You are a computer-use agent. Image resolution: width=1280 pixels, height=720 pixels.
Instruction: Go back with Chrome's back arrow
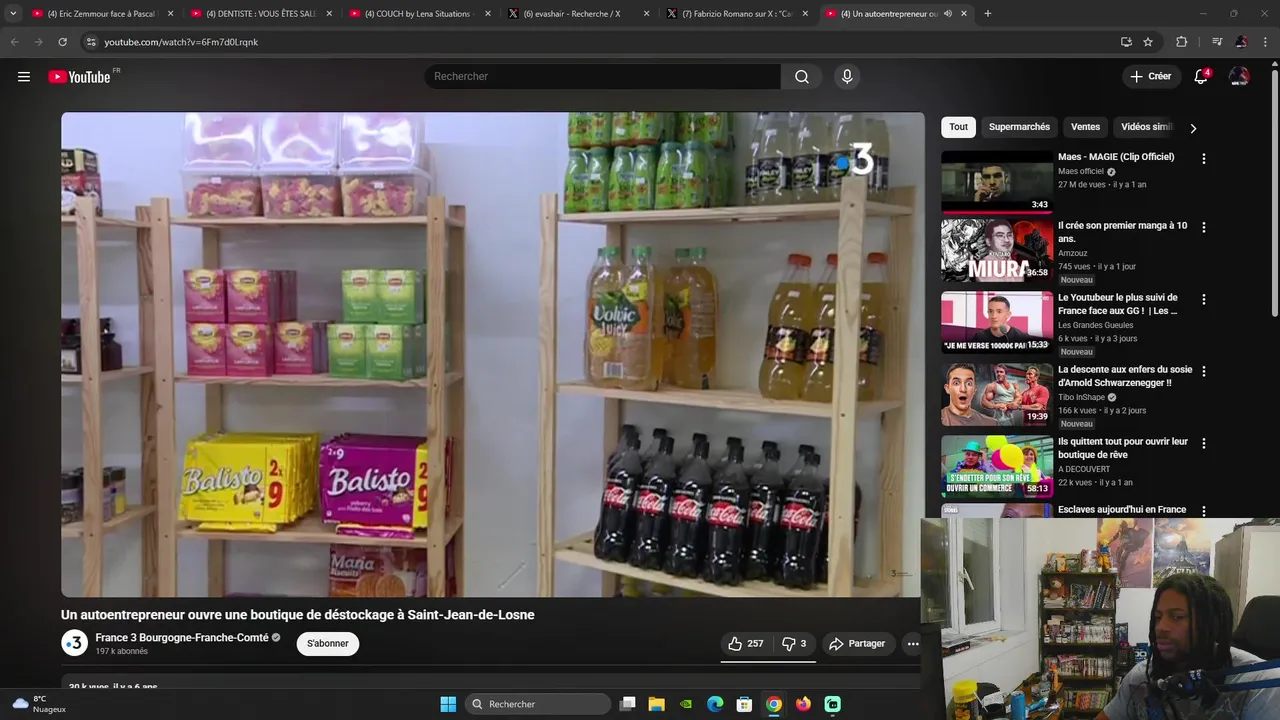click(x=14, y=42)
